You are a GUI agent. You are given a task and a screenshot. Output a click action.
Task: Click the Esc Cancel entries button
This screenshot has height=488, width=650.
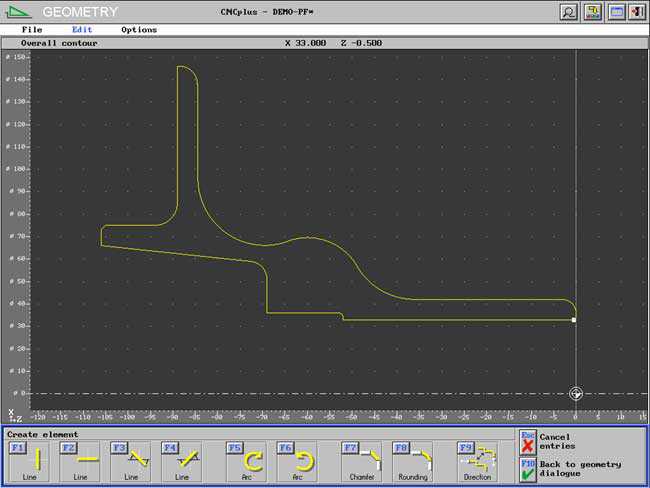pos(528,442)
